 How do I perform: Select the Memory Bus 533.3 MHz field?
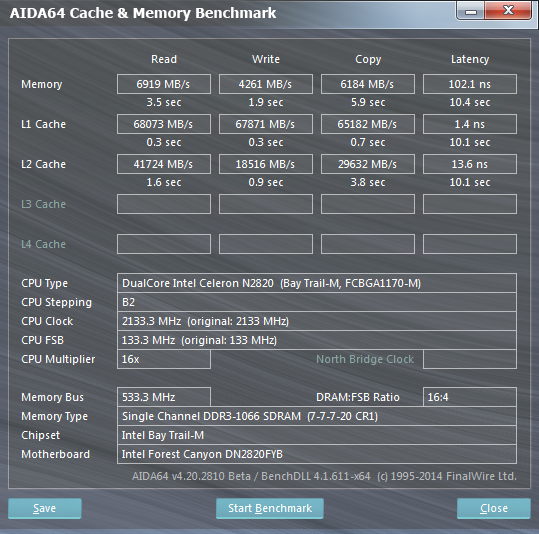click(164, 397)
